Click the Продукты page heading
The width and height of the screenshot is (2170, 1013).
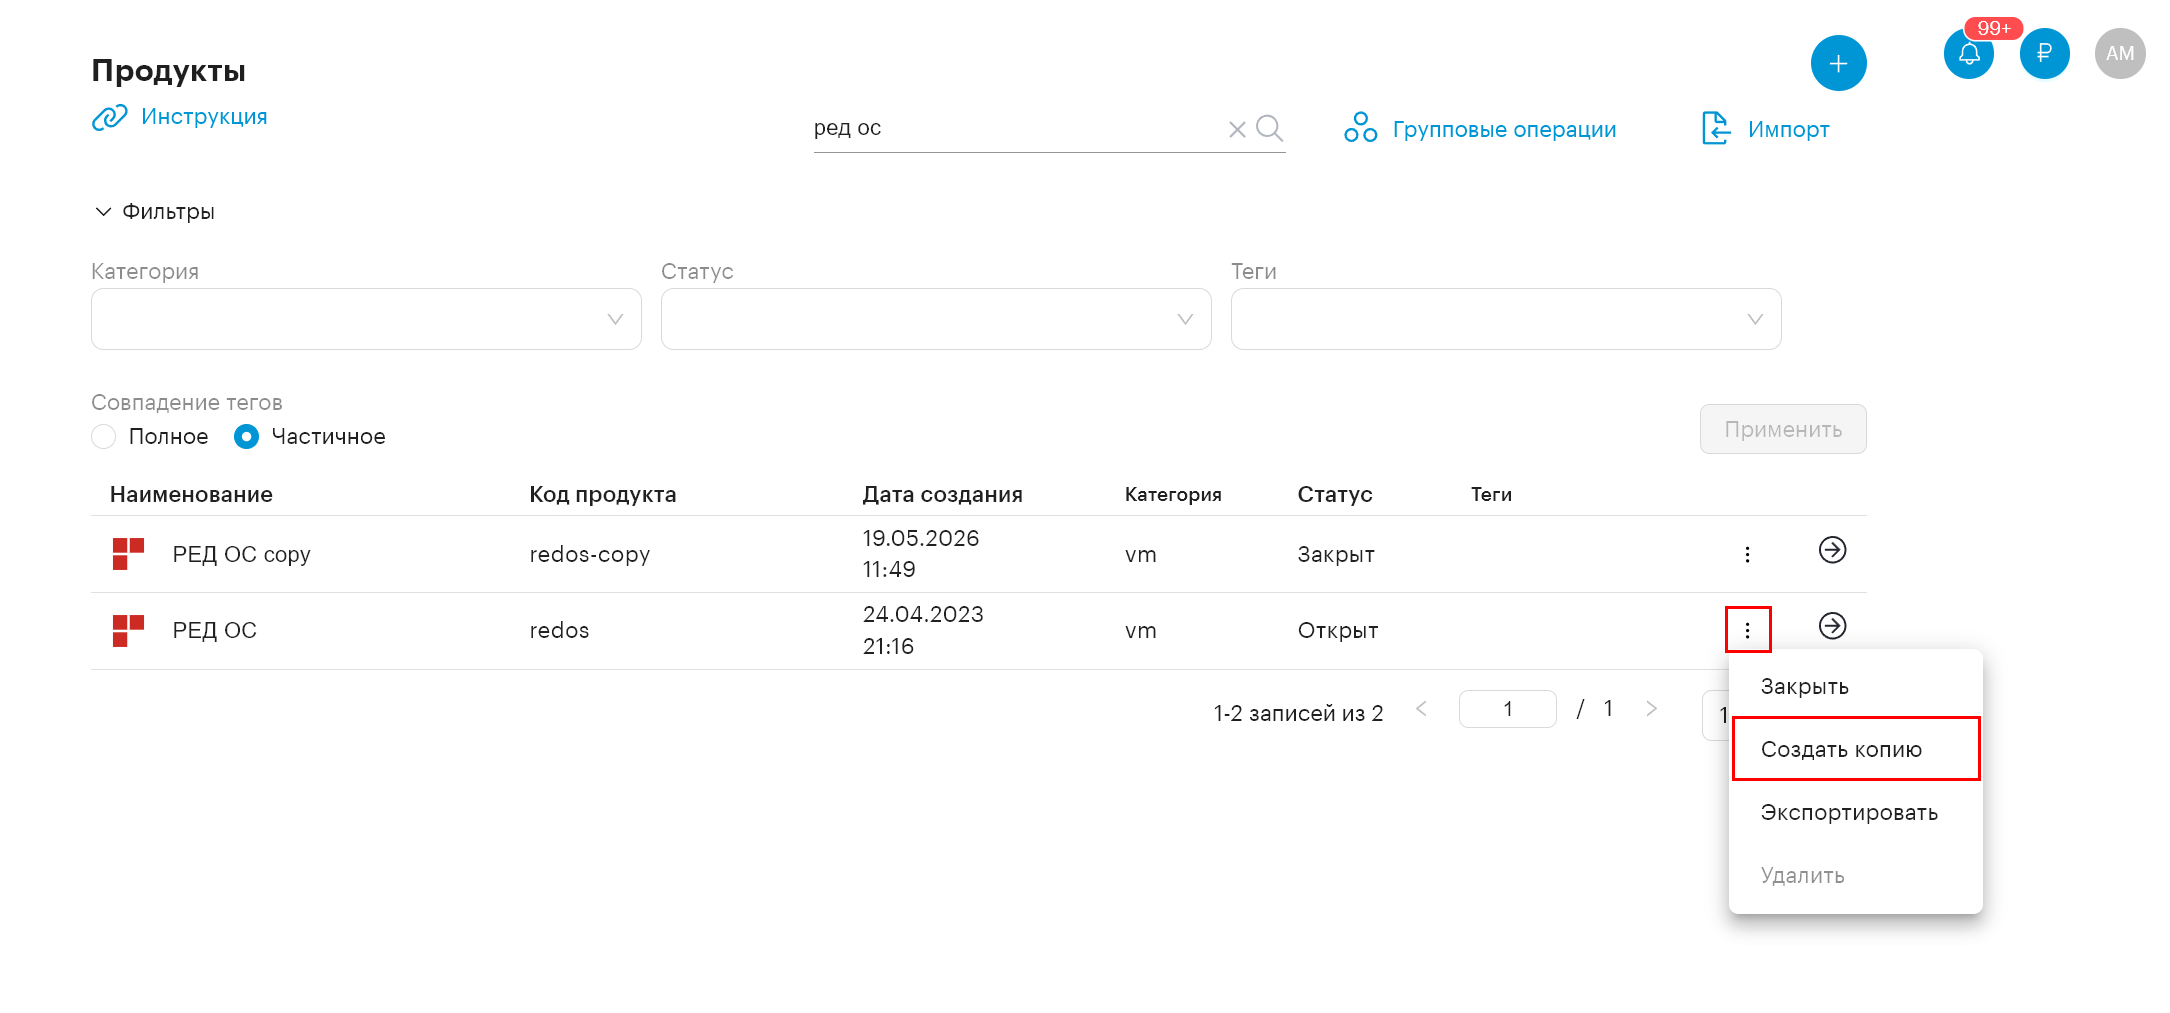(x=168, y=71)
